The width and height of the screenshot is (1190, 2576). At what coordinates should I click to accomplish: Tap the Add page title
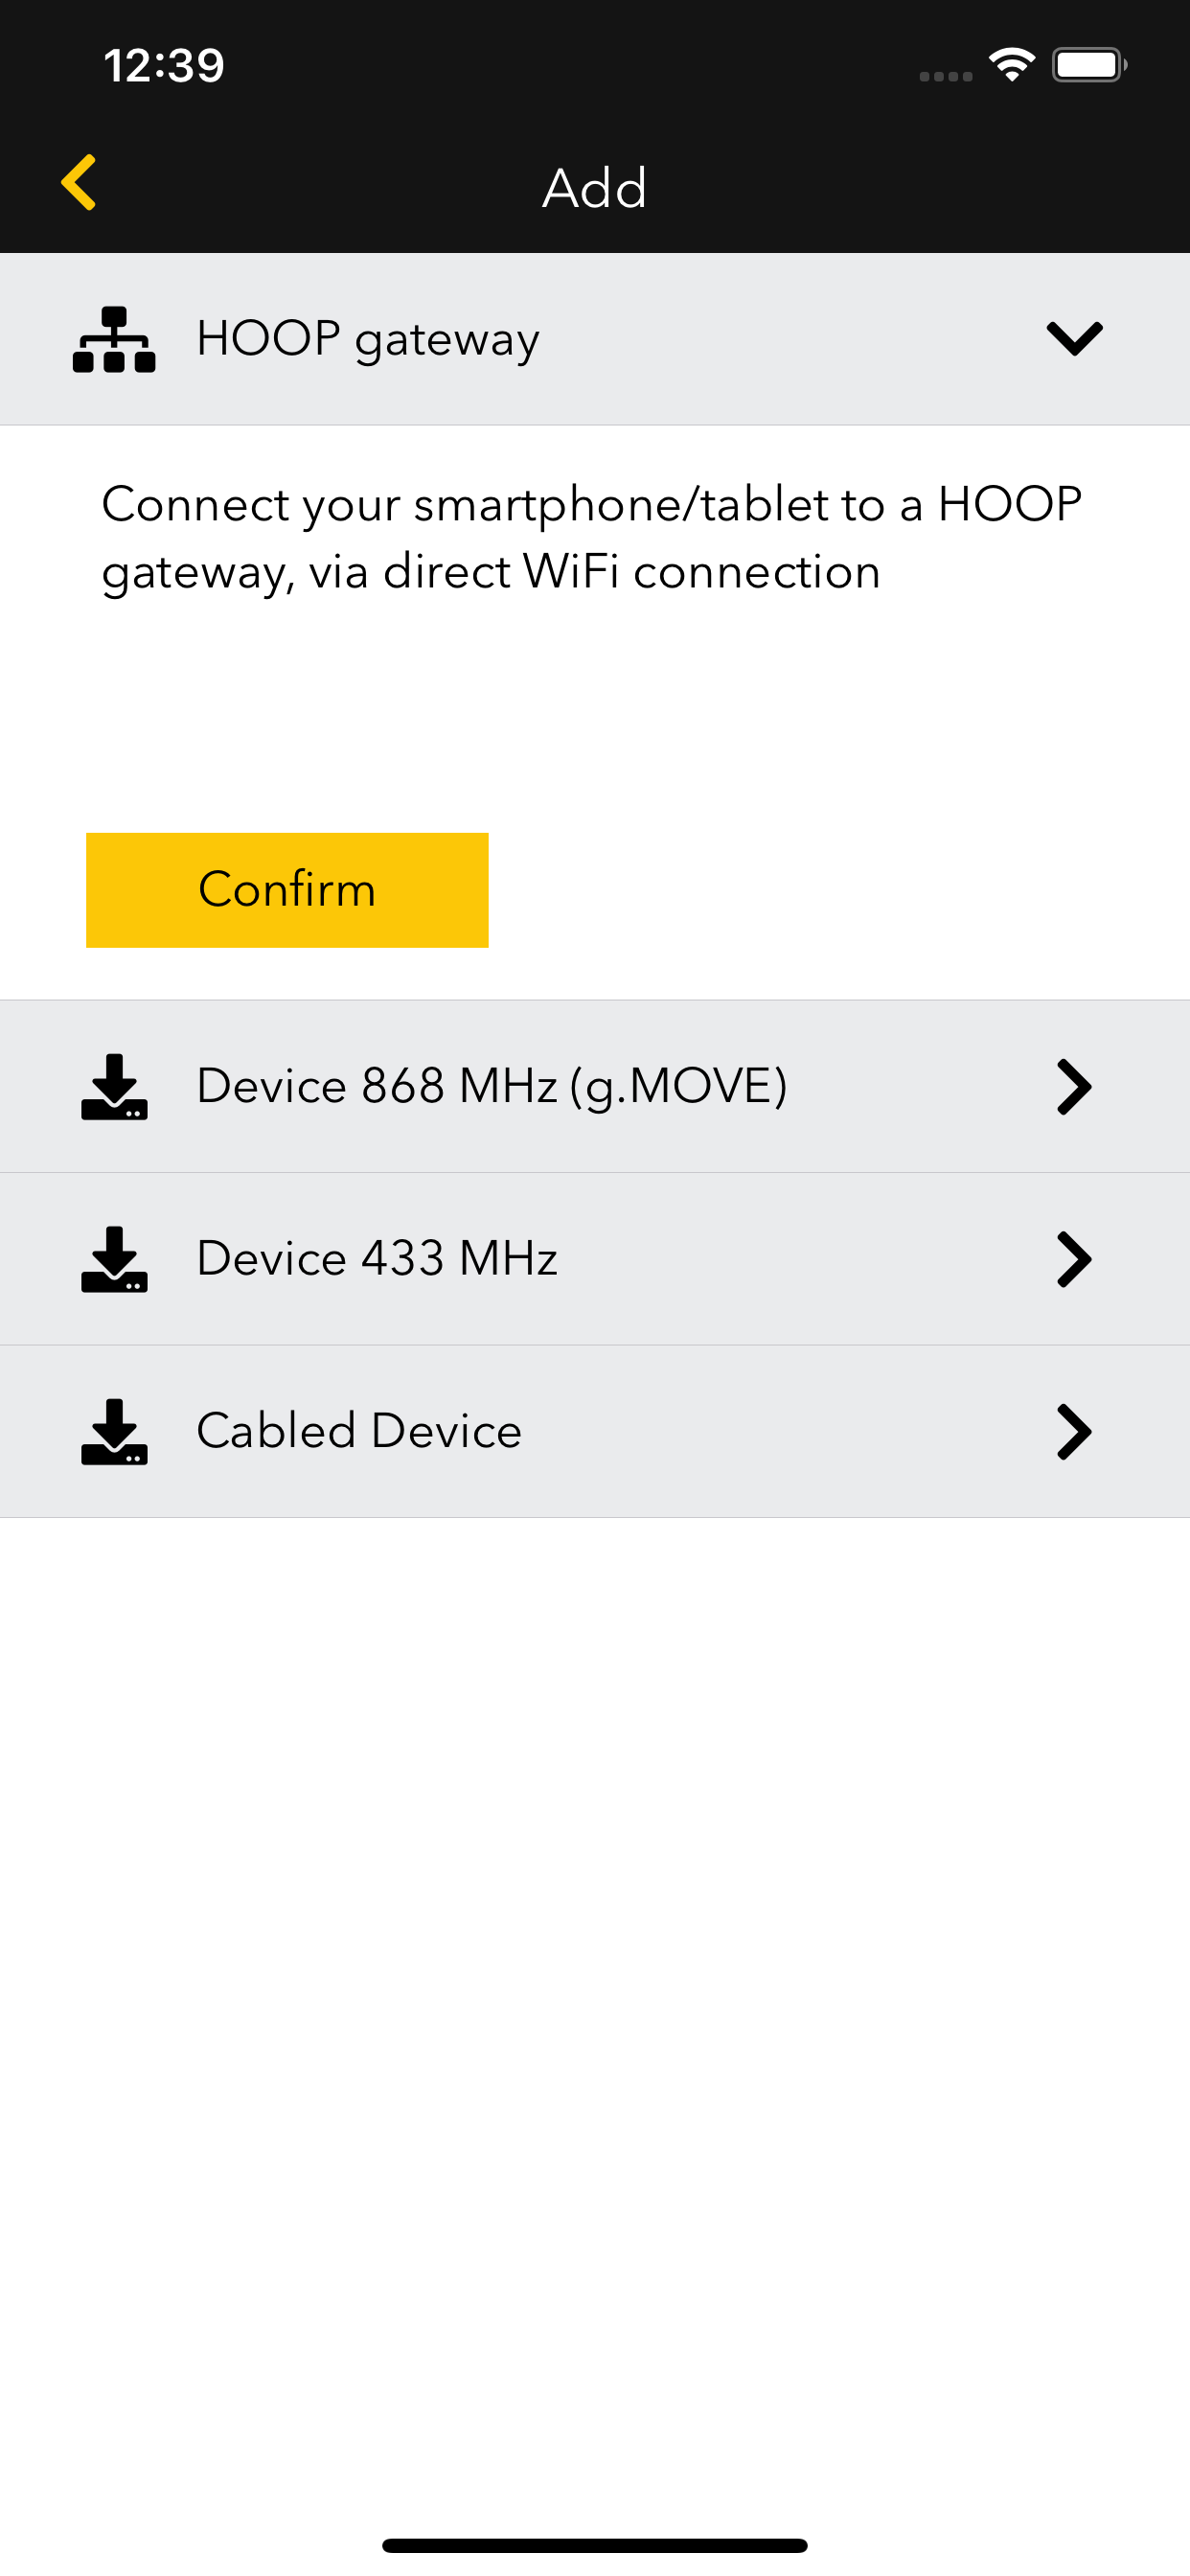pos(595,188)
